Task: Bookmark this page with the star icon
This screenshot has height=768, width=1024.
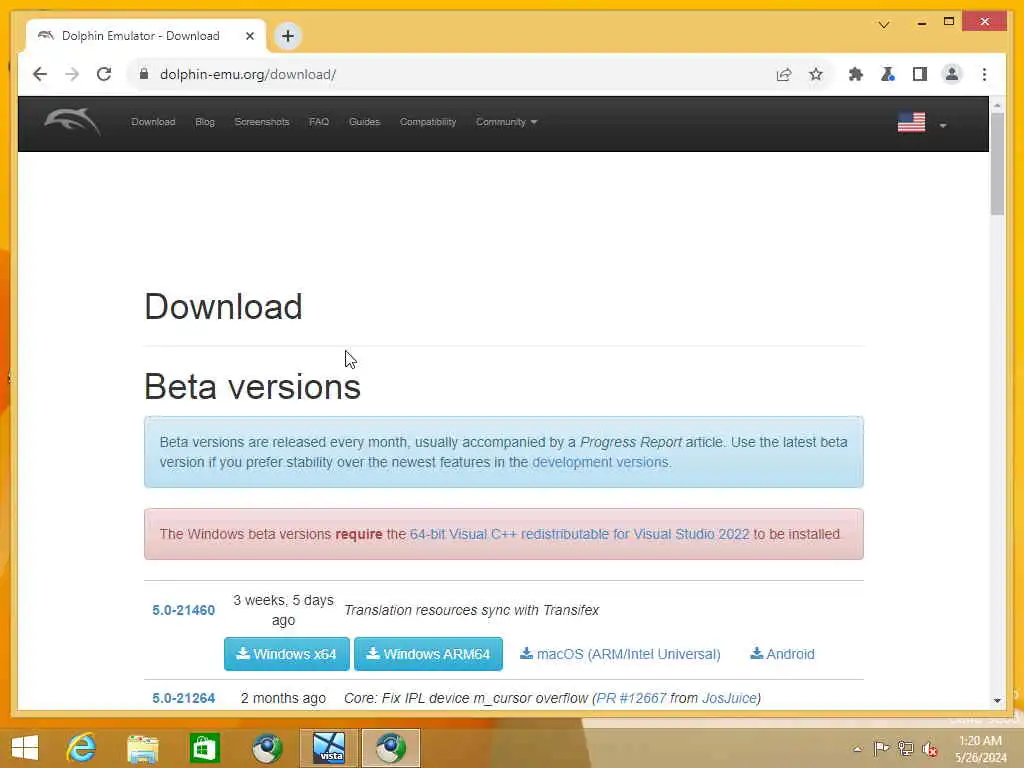Action: pyautogui.click(x=816, y=74)
